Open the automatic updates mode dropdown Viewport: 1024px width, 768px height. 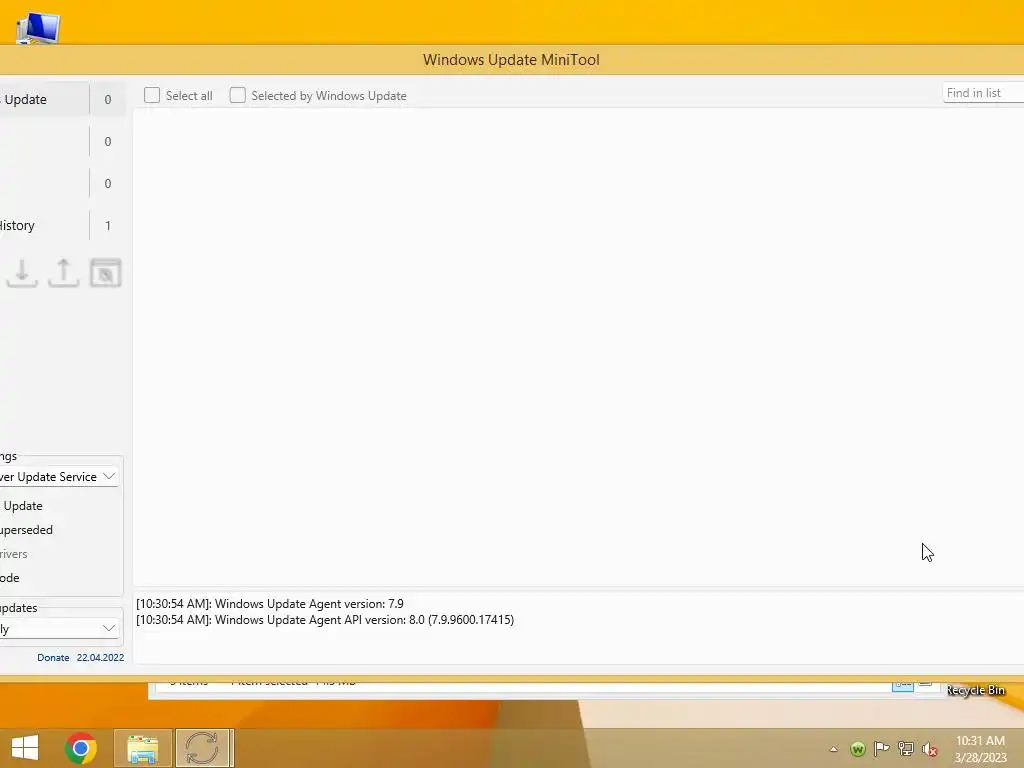tap(59, 628)
